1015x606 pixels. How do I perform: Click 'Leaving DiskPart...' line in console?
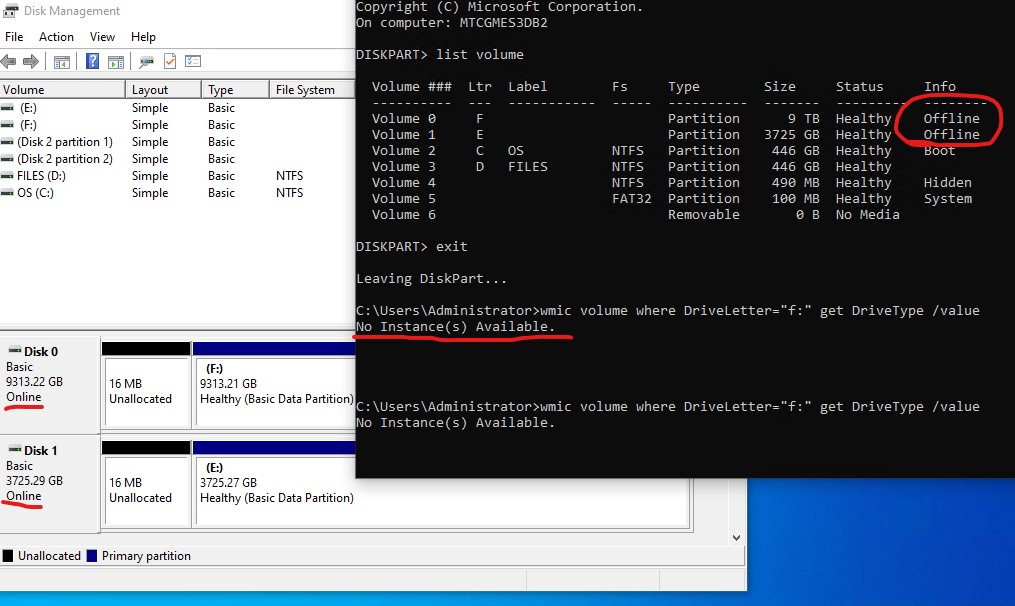431,278
